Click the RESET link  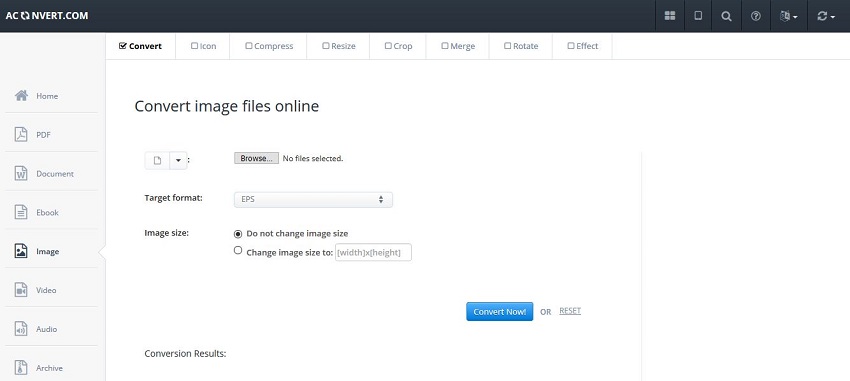570,311
